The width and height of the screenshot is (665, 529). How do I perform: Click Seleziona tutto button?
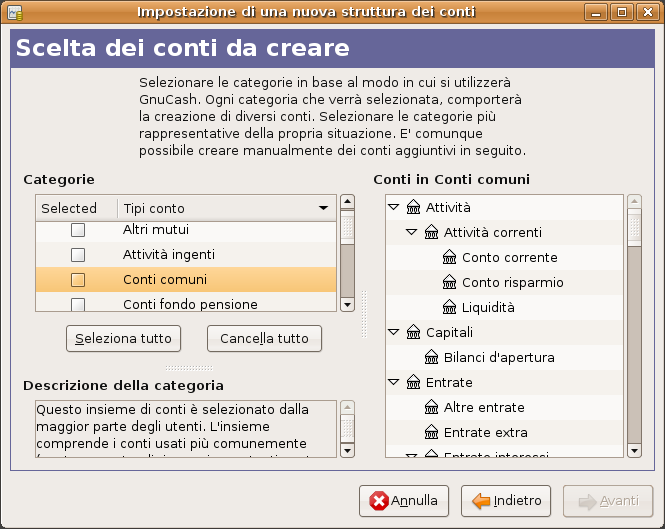click(123, 339)
